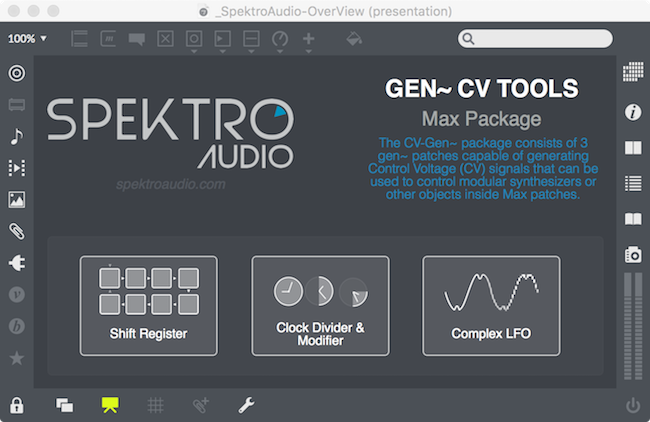Click the plus add-object icon
Screen dimensions: 650x422
coord(308,39)
